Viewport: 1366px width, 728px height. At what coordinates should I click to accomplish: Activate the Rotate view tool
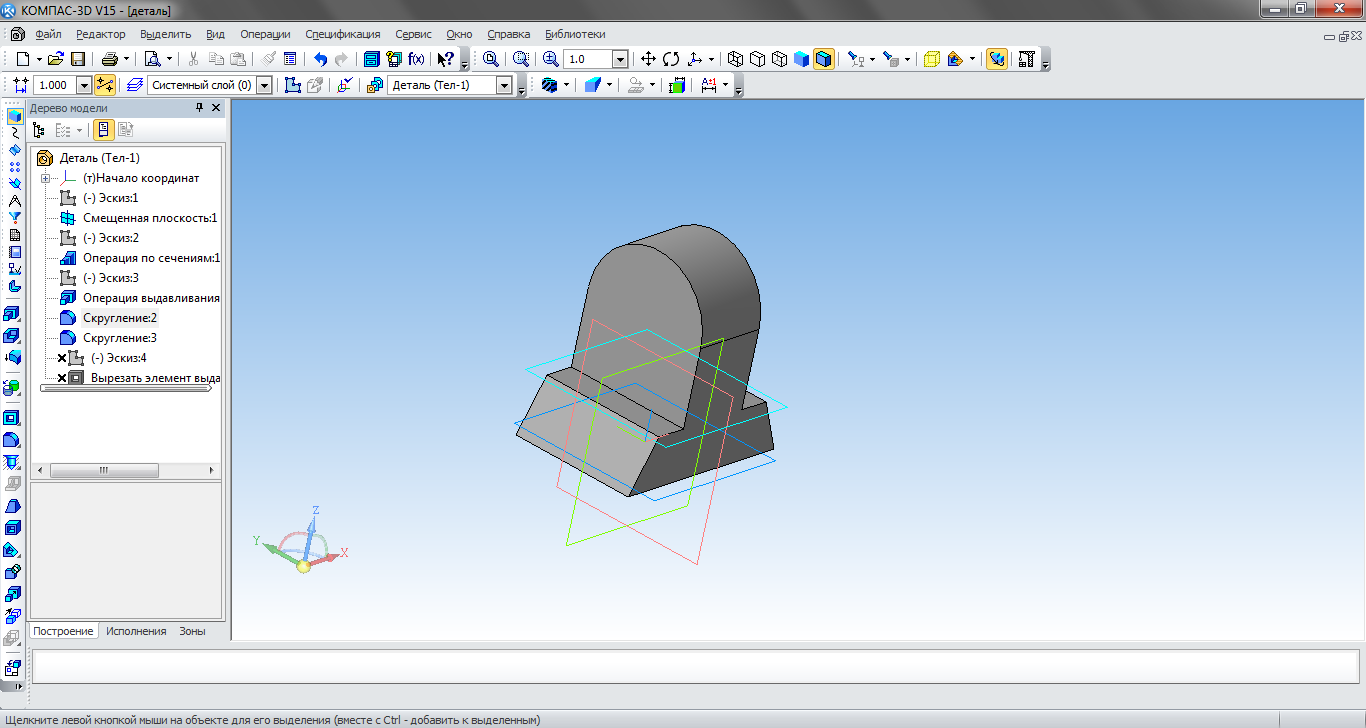click(x=671, y=59)
